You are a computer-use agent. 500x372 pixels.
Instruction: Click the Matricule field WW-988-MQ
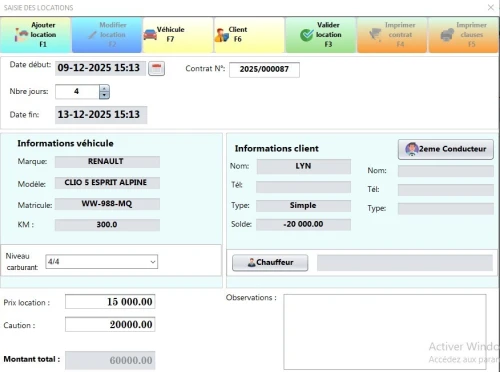(107, 204)
